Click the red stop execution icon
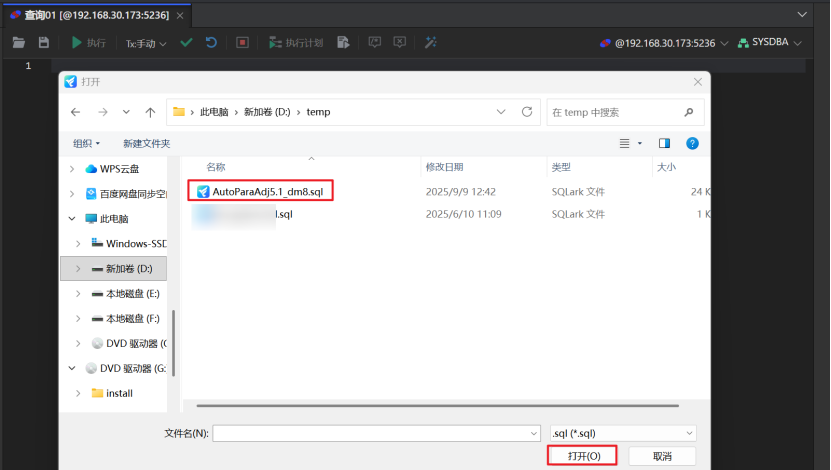831x470 pixels. coord(242,42)
